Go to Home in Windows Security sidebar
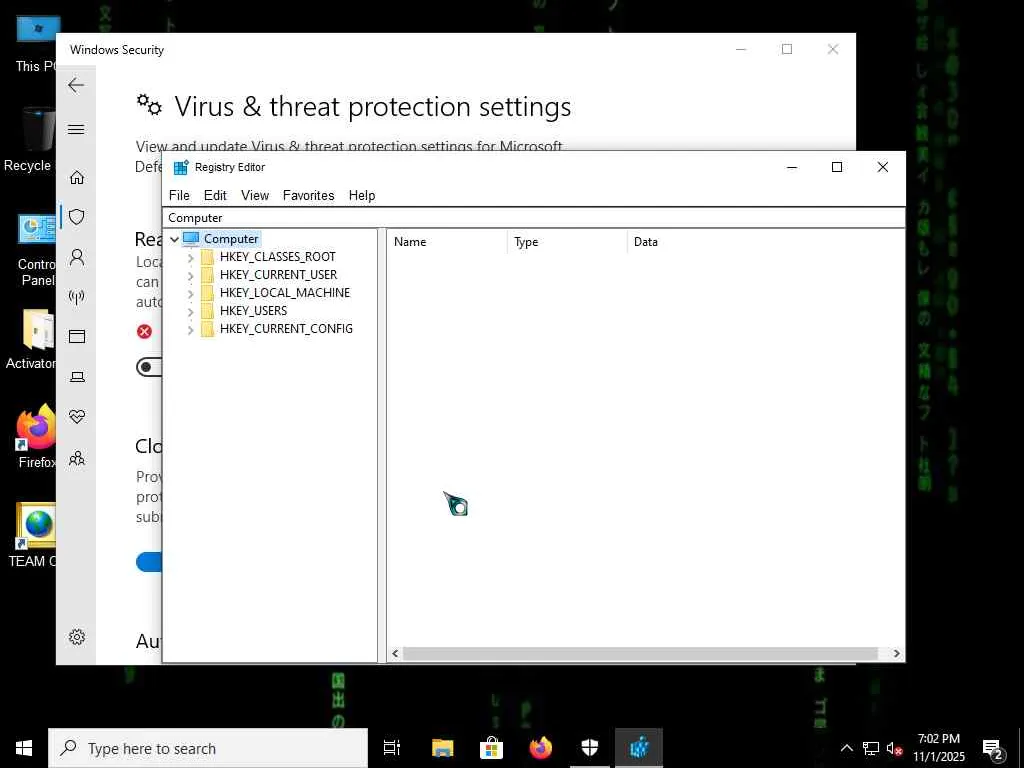Screen dimensions: 1024x768 [x=76, y=177]
